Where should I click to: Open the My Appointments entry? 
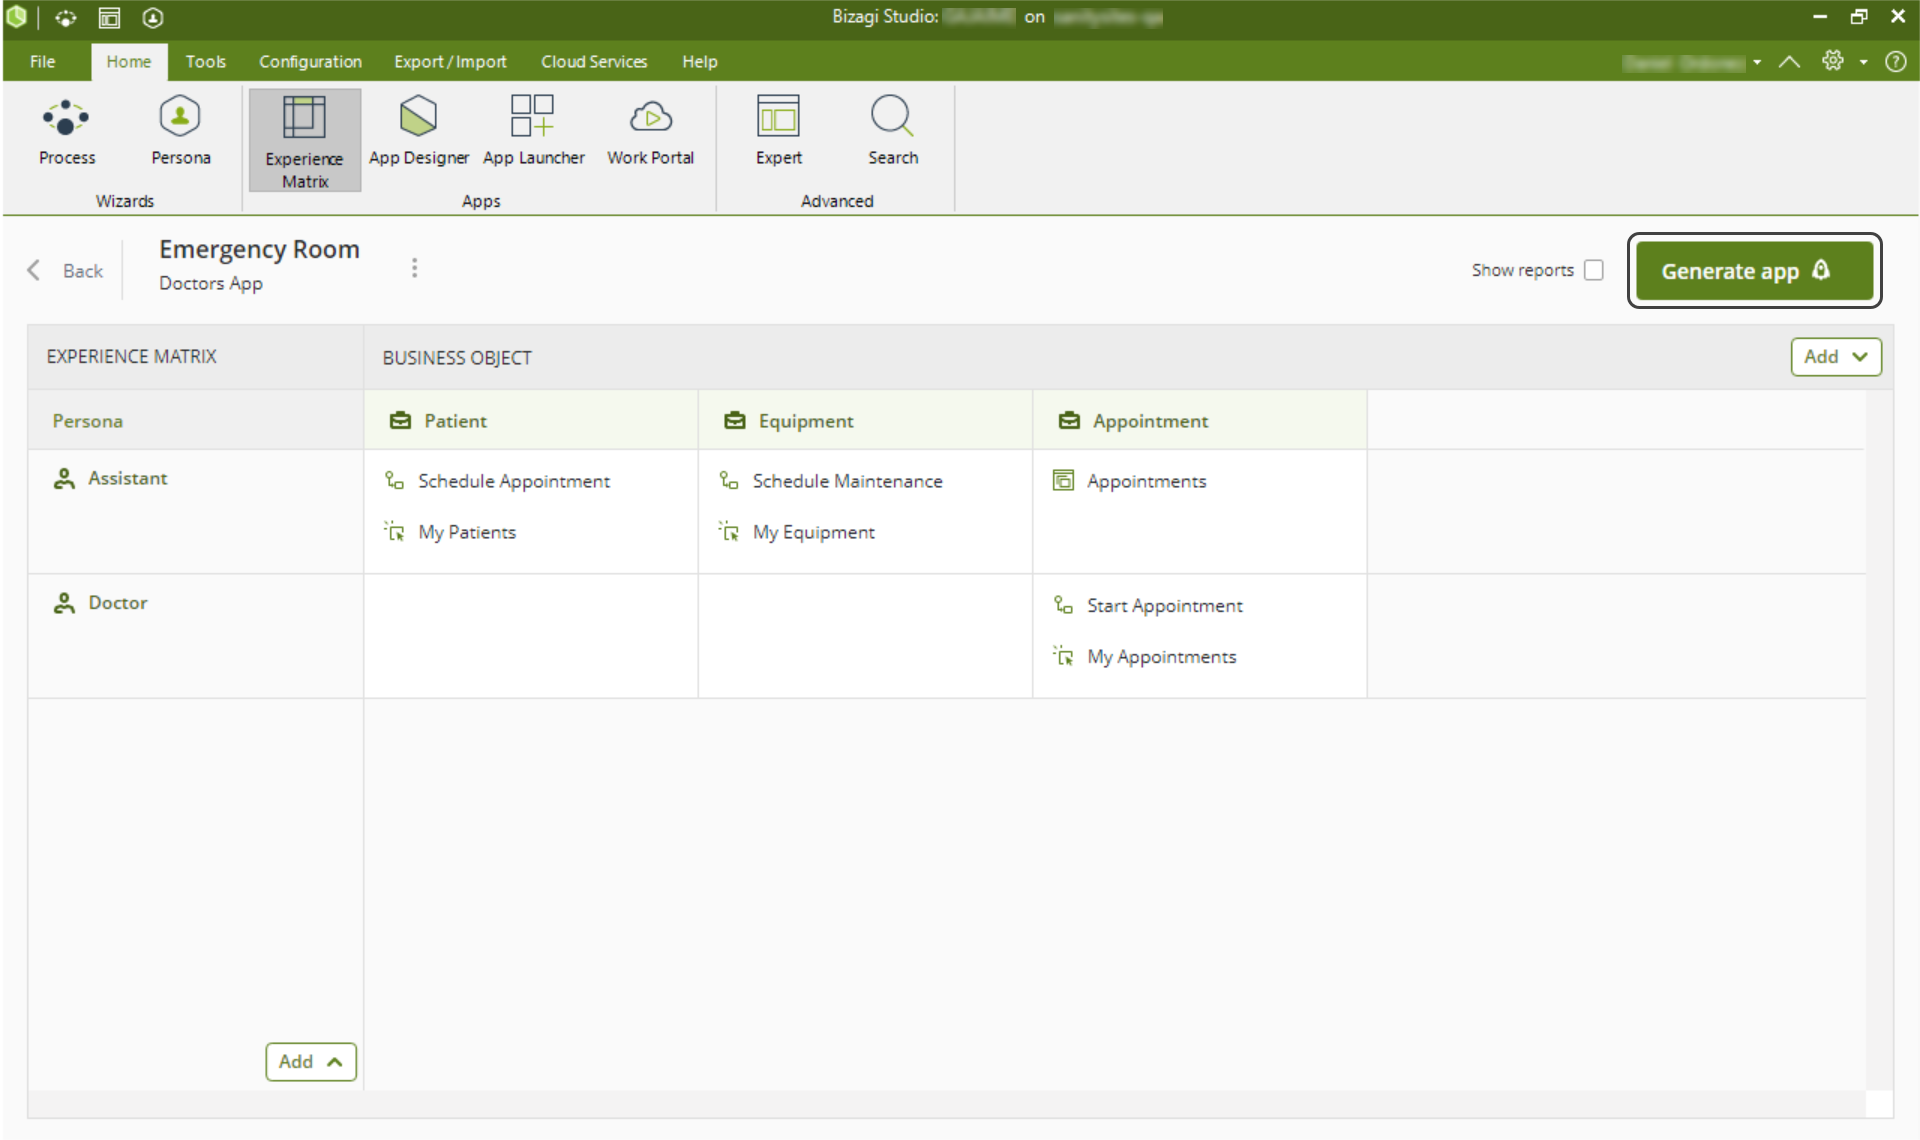tap(1161, 656)
